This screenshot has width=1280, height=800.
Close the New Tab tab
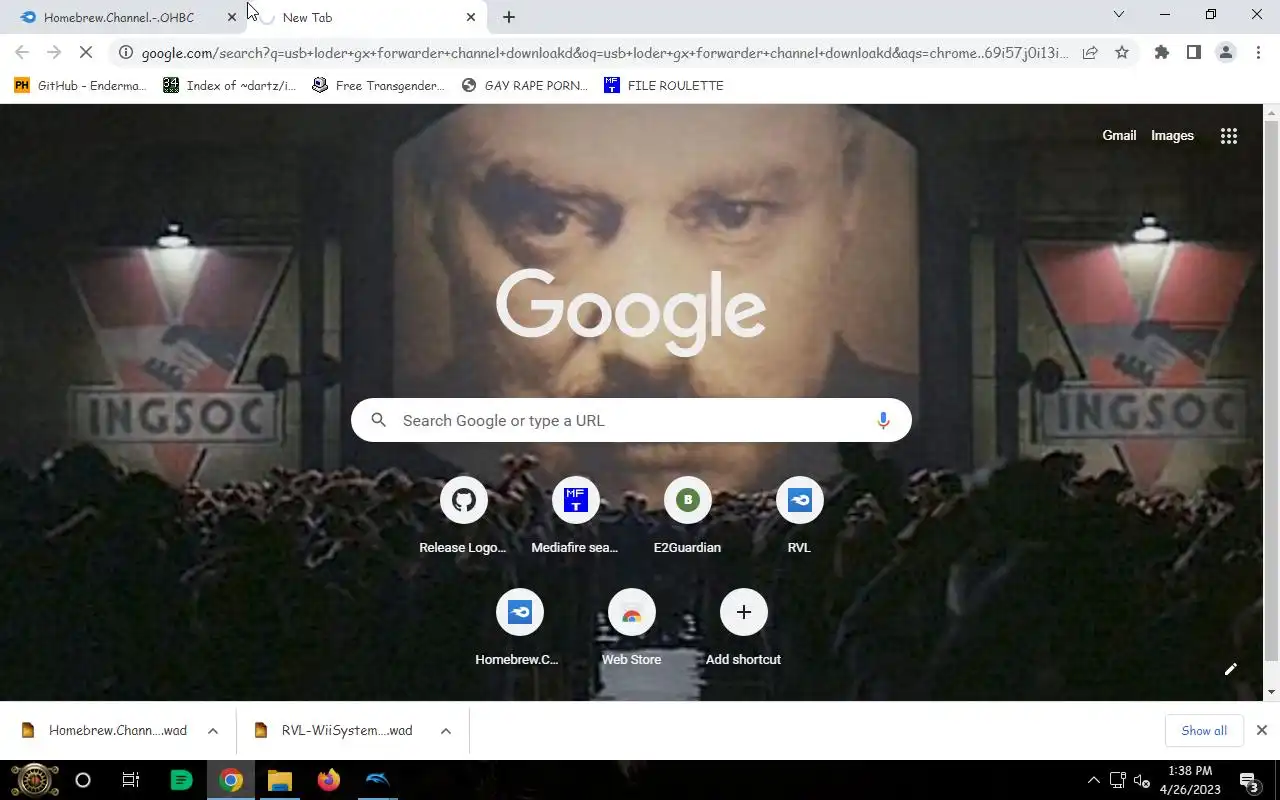(x=471, y=17)
